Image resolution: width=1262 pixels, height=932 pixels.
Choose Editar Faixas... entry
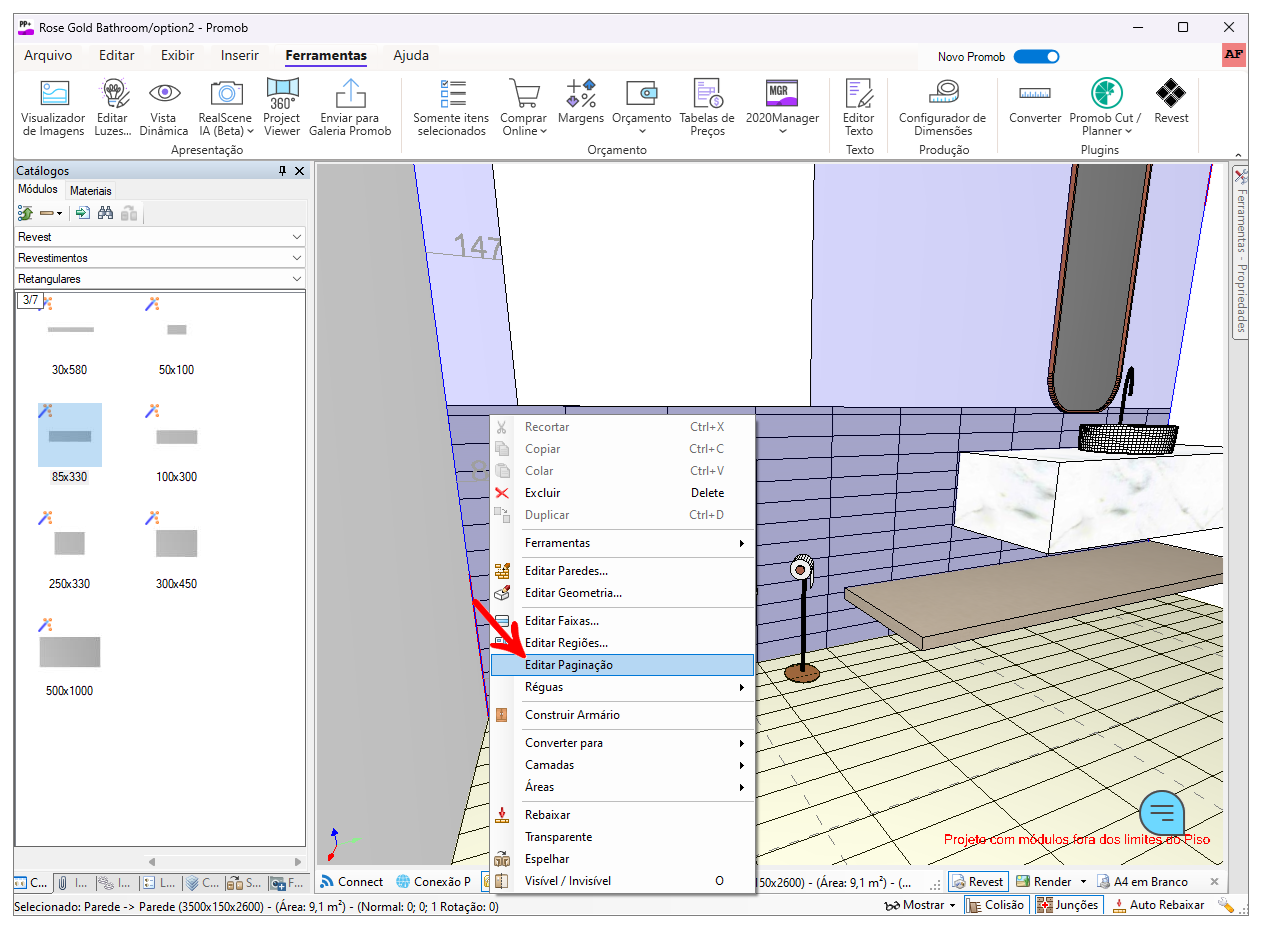[x=621, y=621]
